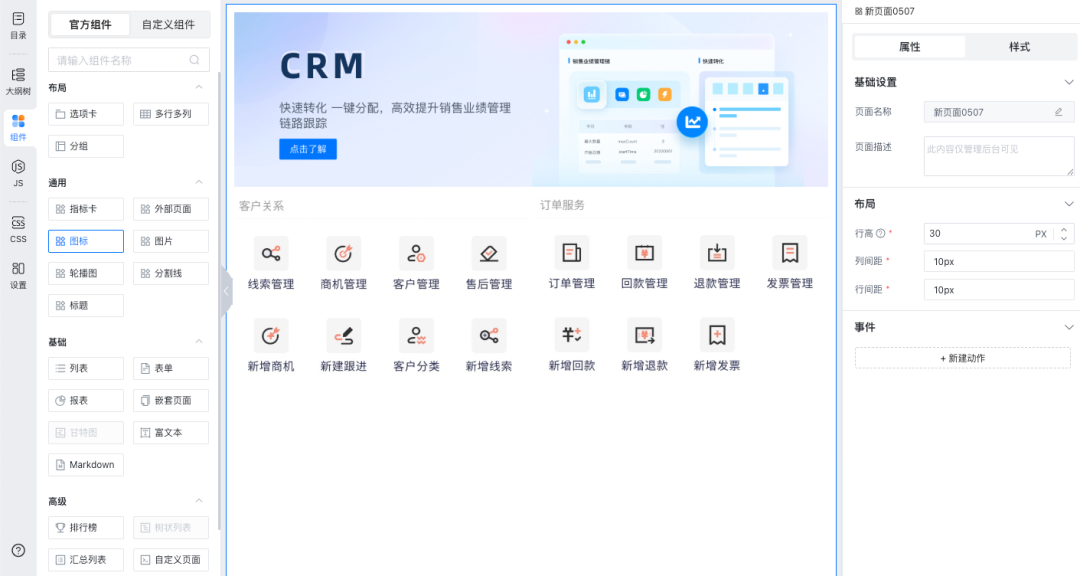
Task: Collapse the 布局 component section
Action: (x=198, y=88)
